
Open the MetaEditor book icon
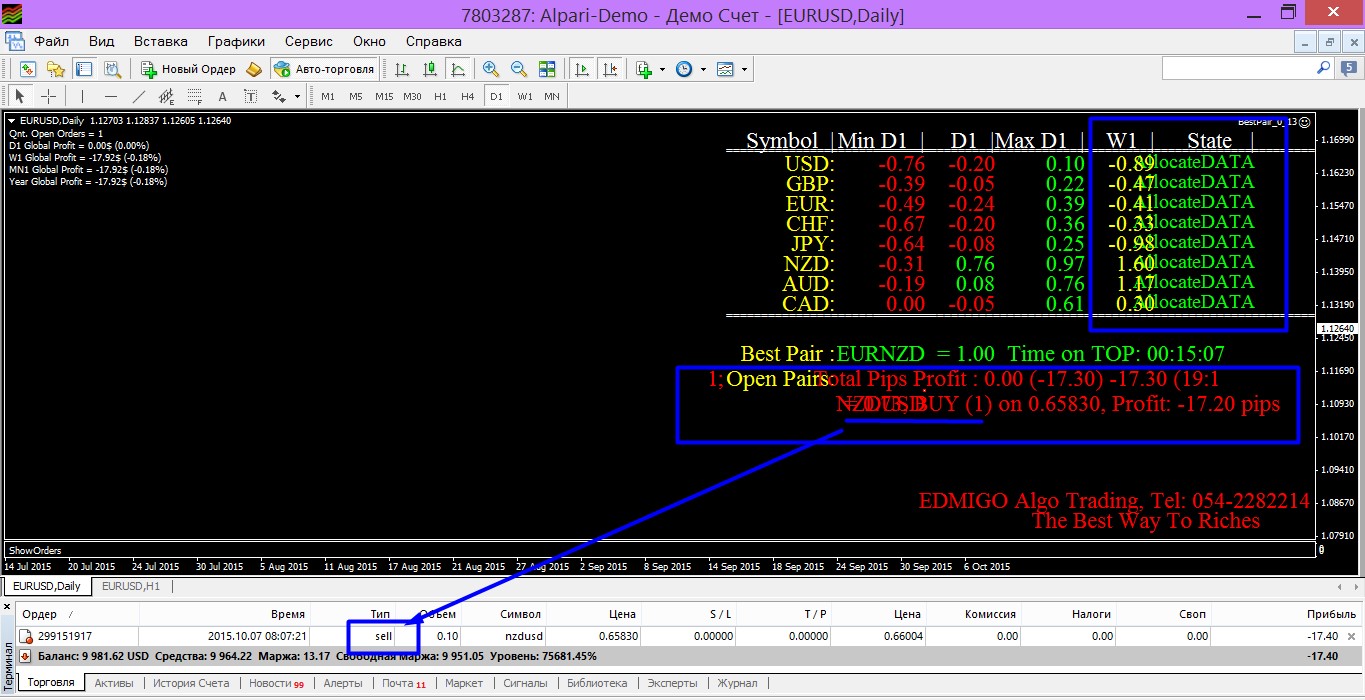tap(254, 69)
